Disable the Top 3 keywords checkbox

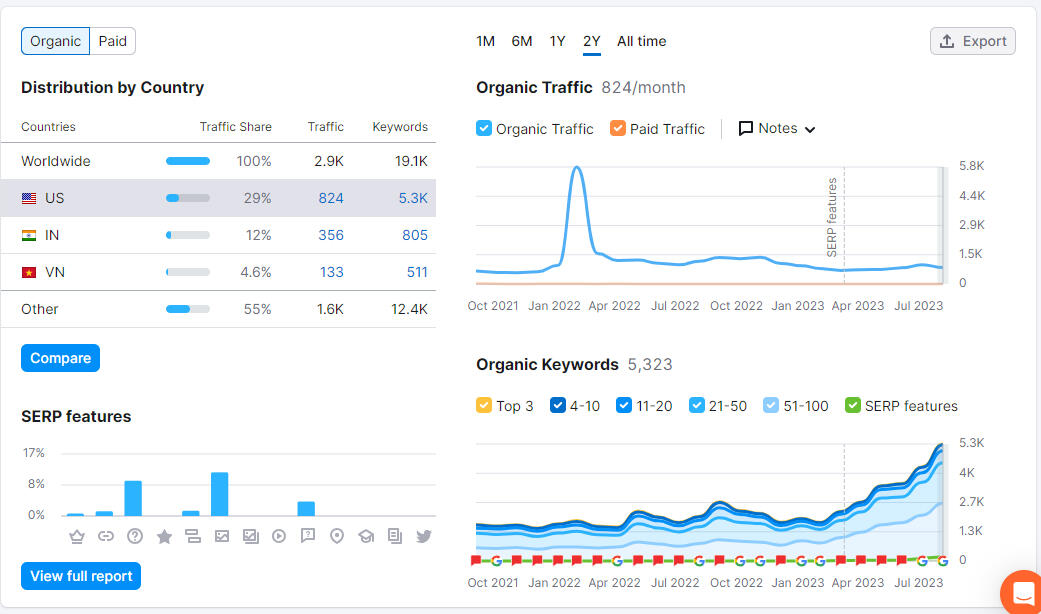pos(484,405)
